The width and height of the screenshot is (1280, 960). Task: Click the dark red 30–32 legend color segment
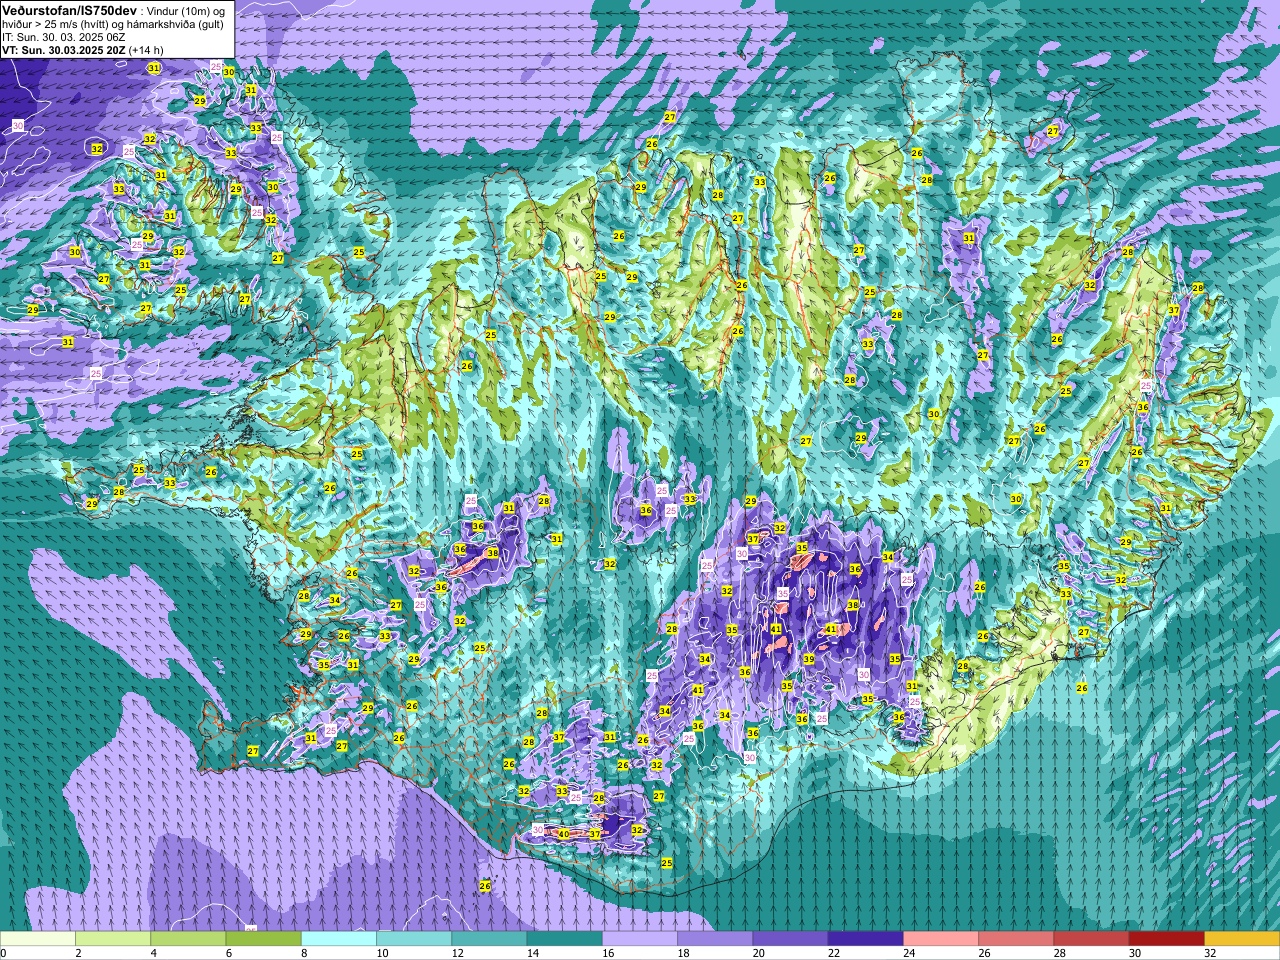pyautogui.click(x=1166, y=939)
